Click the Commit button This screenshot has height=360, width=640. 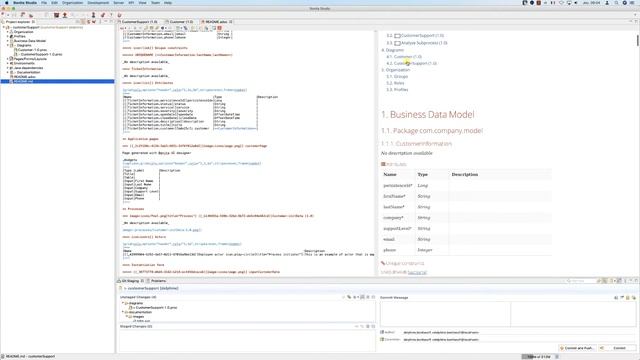point(617,348)
